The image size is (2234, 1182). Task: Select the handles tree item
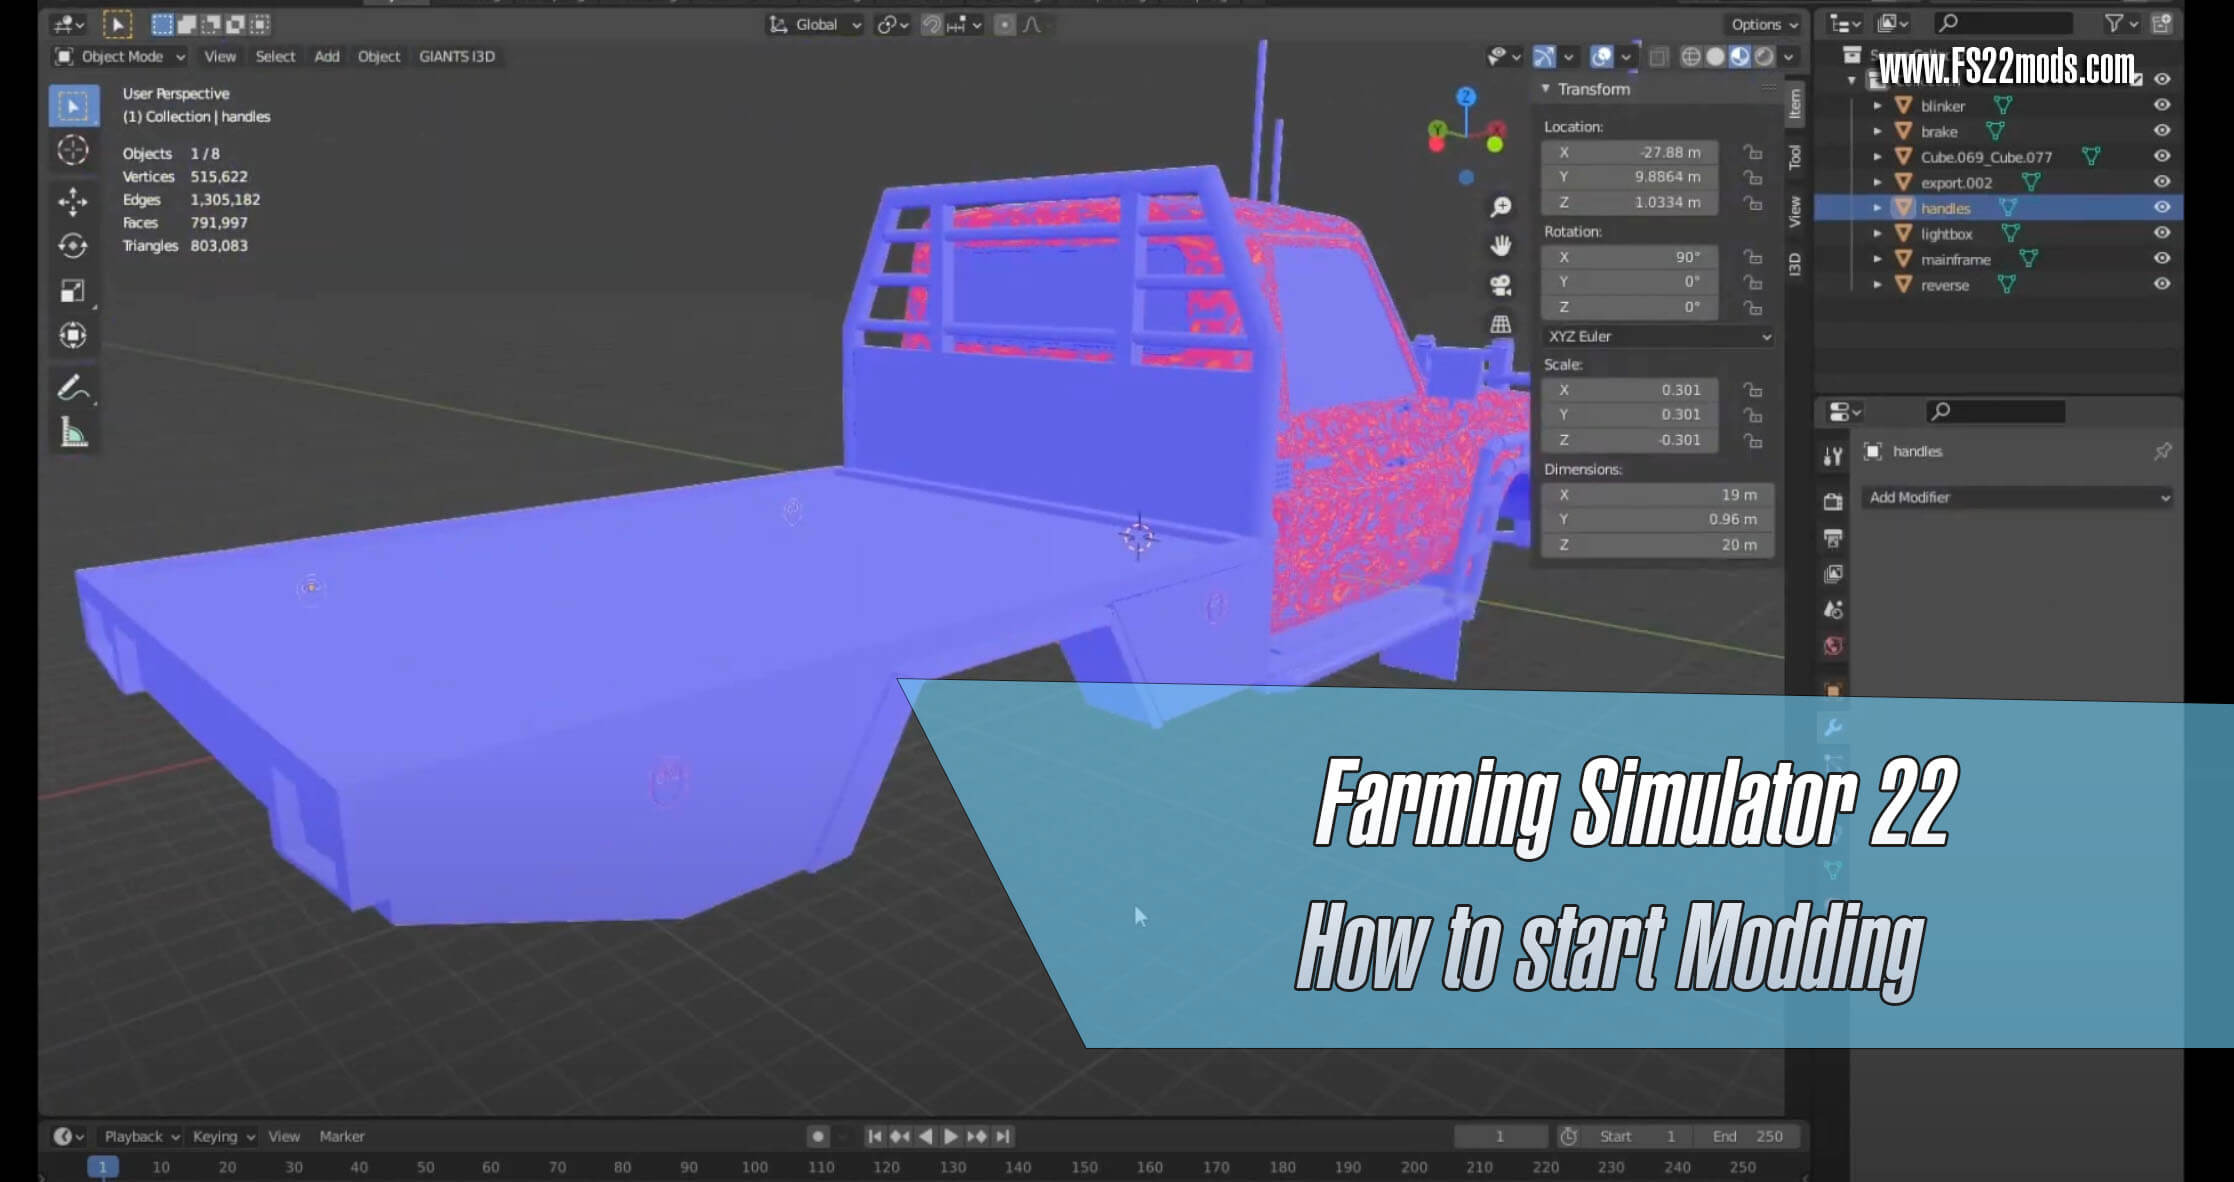tap(1944, 207)
